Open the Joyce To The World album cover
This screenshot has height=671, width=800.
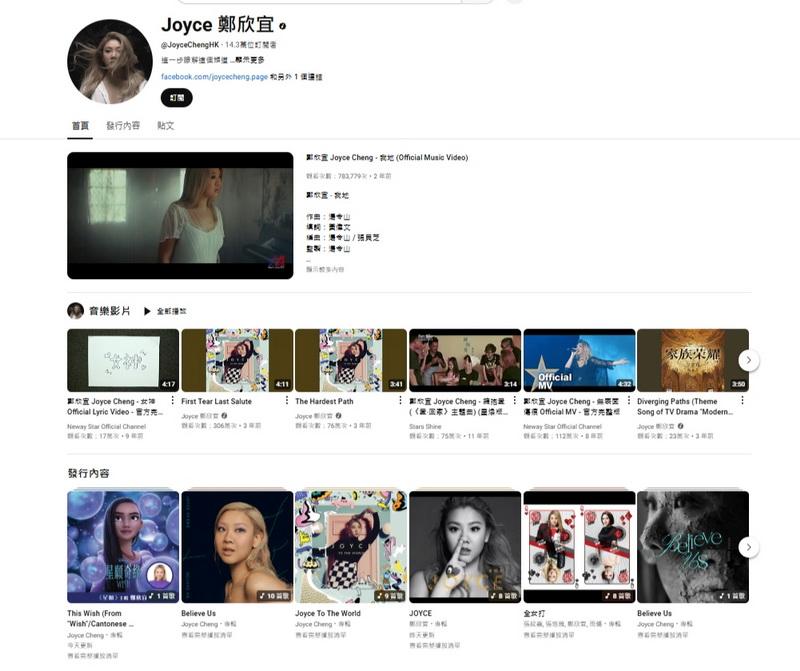351,547
